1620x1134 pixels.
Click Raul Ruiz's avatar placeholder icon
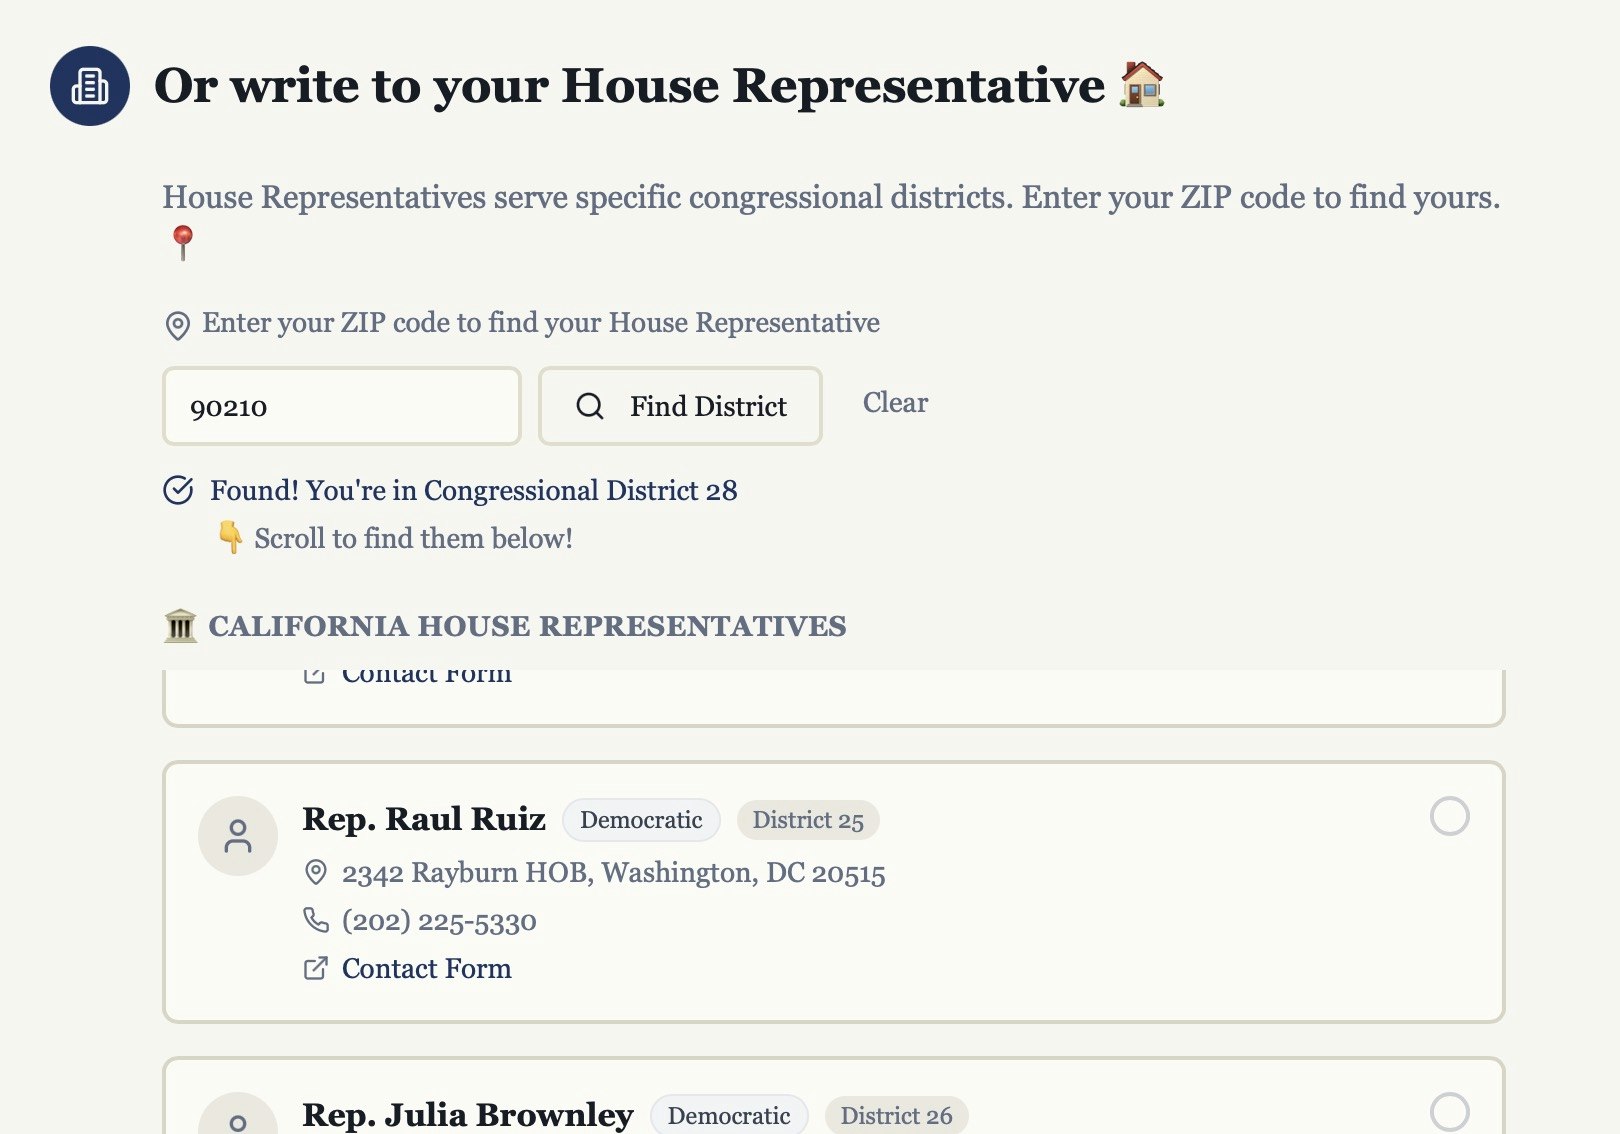coord(237,835)
